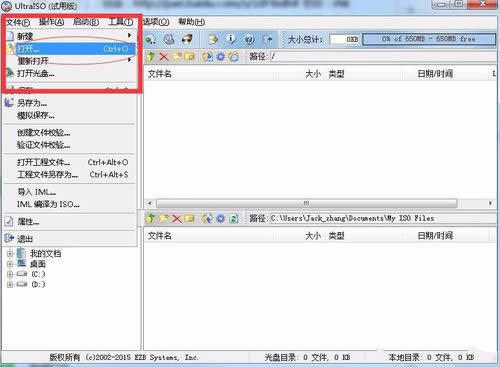Viewport: 500px width, 367px height.
Task: Click the rename icon in the local pane toolbar
Action: pyautogui.click(x=189, y=218)
